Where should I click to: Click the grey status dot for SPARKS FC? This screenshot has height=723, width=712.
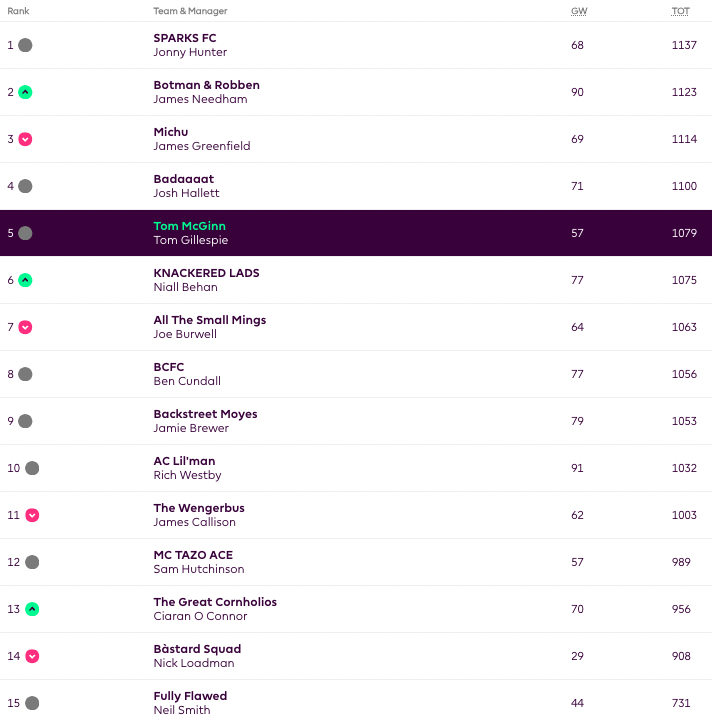click(x=25, y=45)
